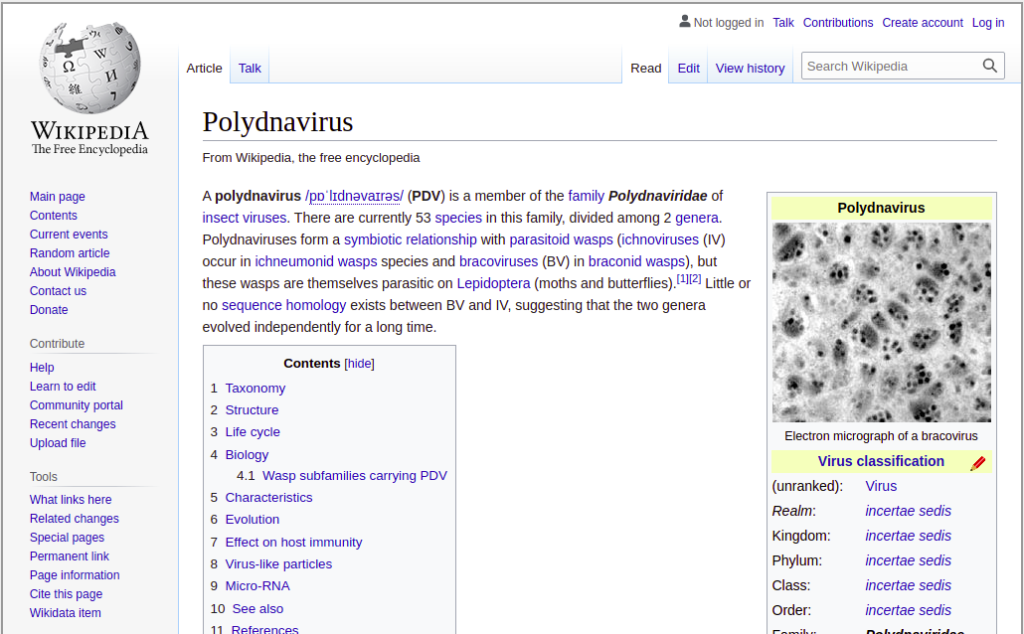
Task: Open the Community portal
Action: [x=76, y=405]
